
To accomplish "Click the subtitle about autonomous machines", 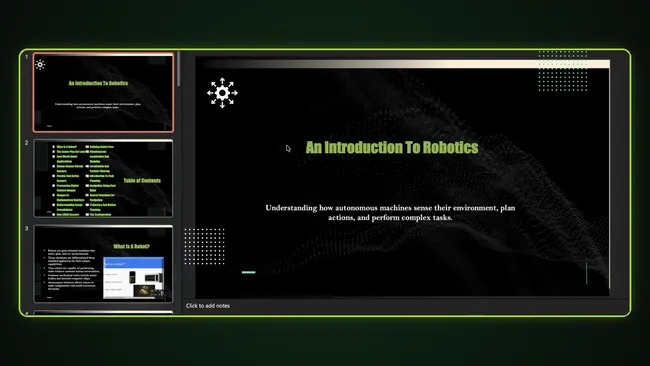I will [390, 213].
